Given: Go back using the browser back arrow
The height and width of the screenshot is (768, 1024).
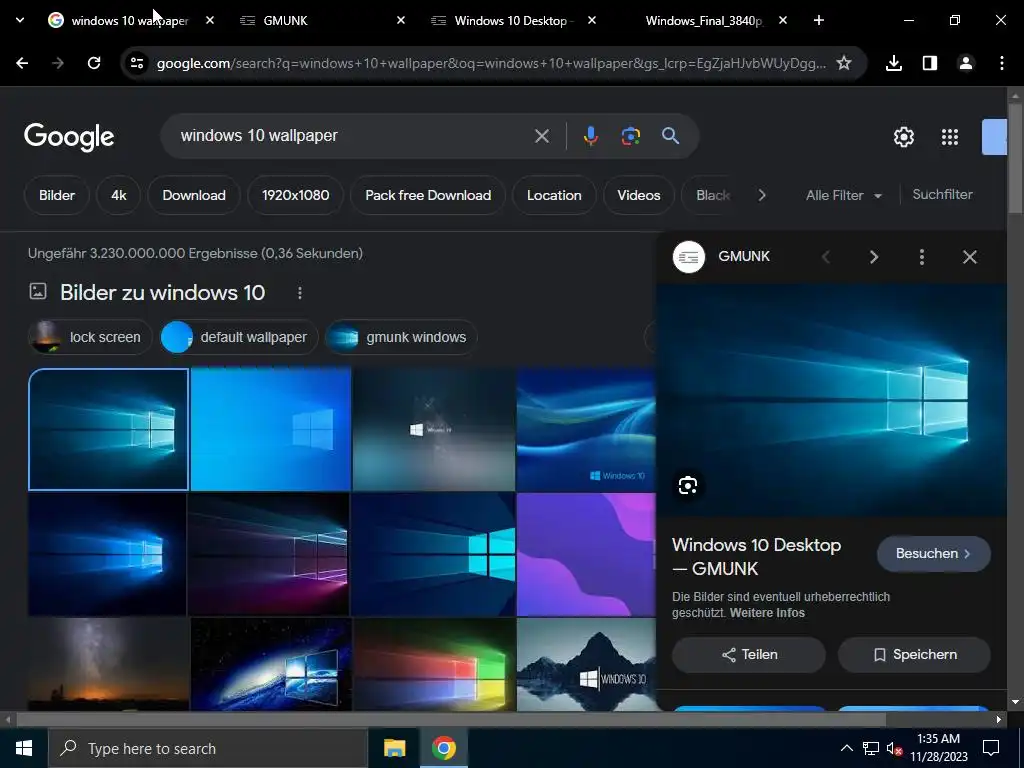Looking at the screenshot, I should [x=22, y=63].
